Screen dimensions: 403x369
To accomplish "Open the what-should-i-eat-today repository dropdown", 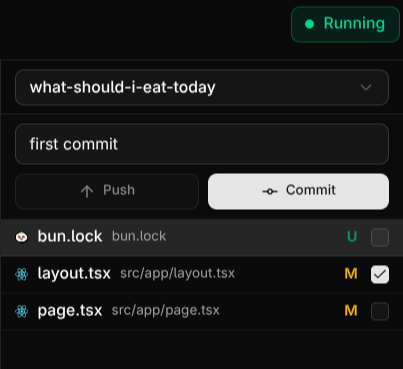I will pyautogui.click(x=202, y=88).
